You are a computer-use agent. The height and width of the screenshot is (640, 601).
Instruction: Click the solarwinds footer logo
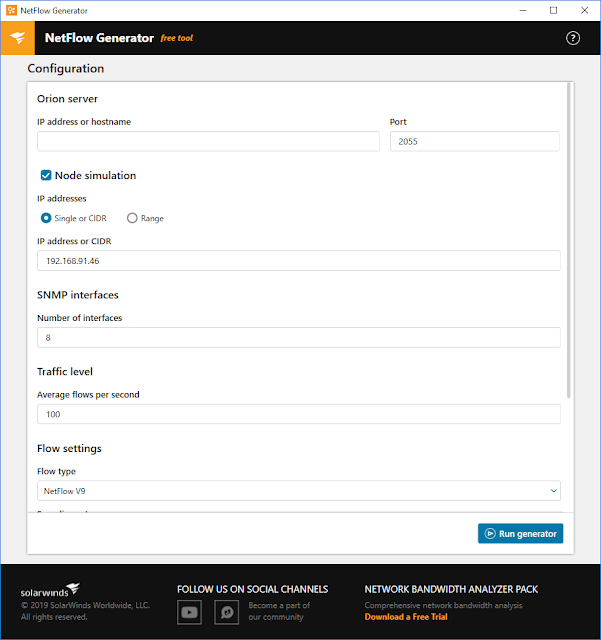50,591
